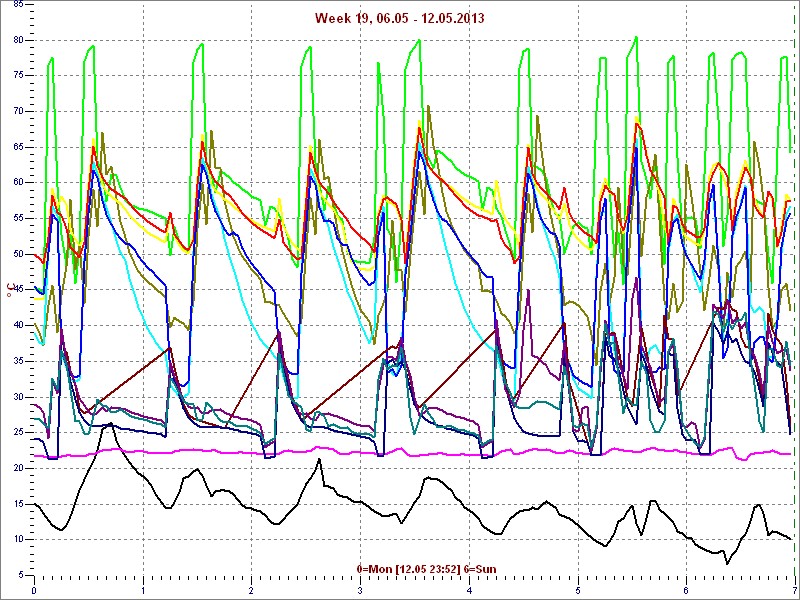
Task: Click day-axis label '2'
Action: click(x=252, y=591)
